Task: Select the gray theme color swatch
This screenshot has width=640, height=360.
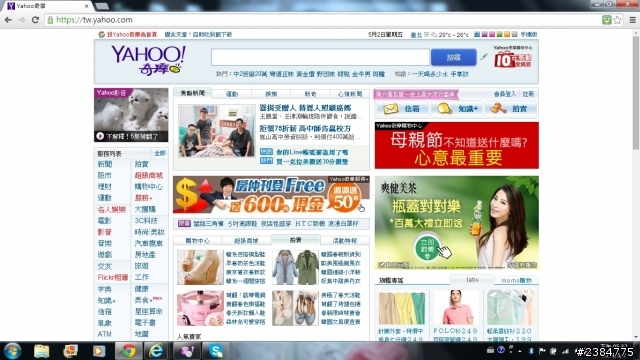Action: tap(514, 34)
